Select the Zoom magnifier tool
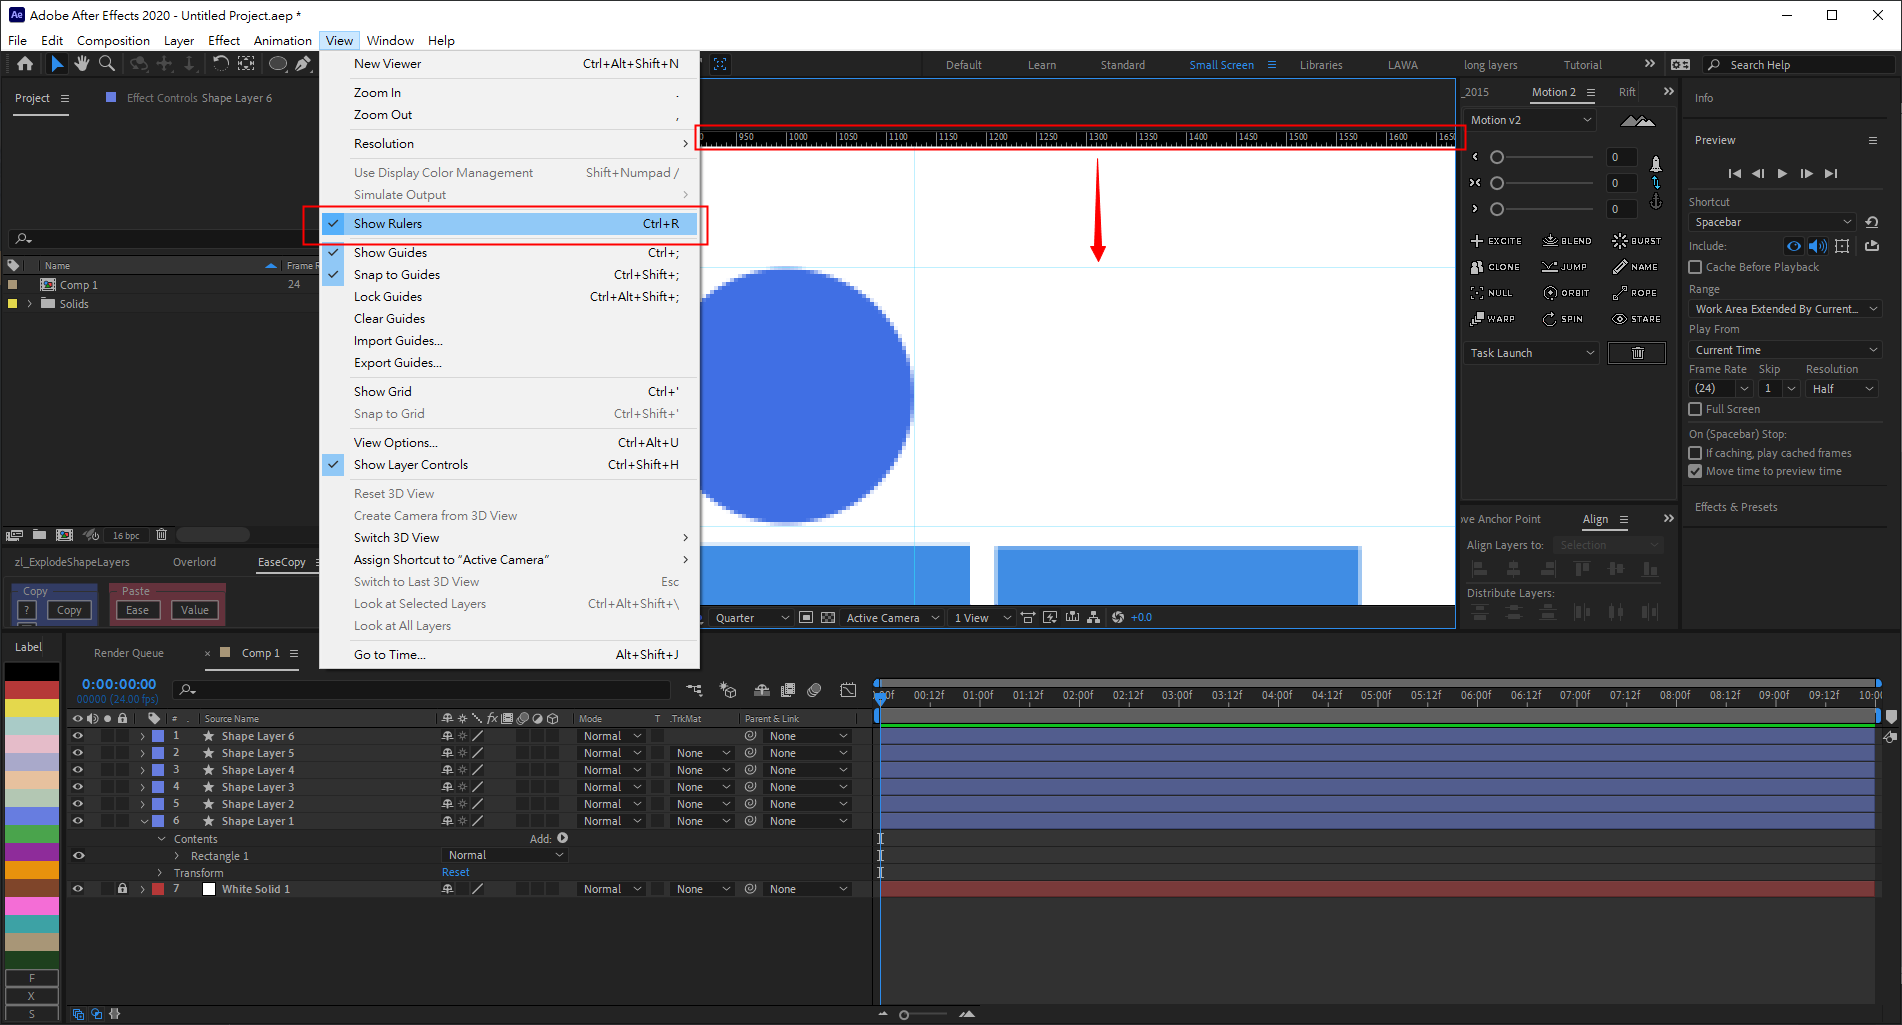This screenshot has height=1025, width=1902. point(106,64)
